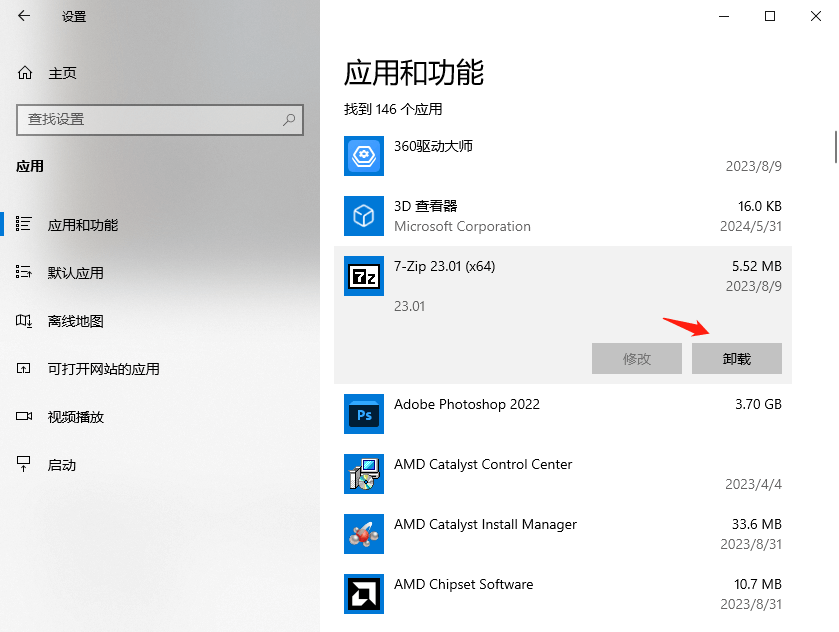Click the 3D 查看器 app icon

tap(363, 216)
